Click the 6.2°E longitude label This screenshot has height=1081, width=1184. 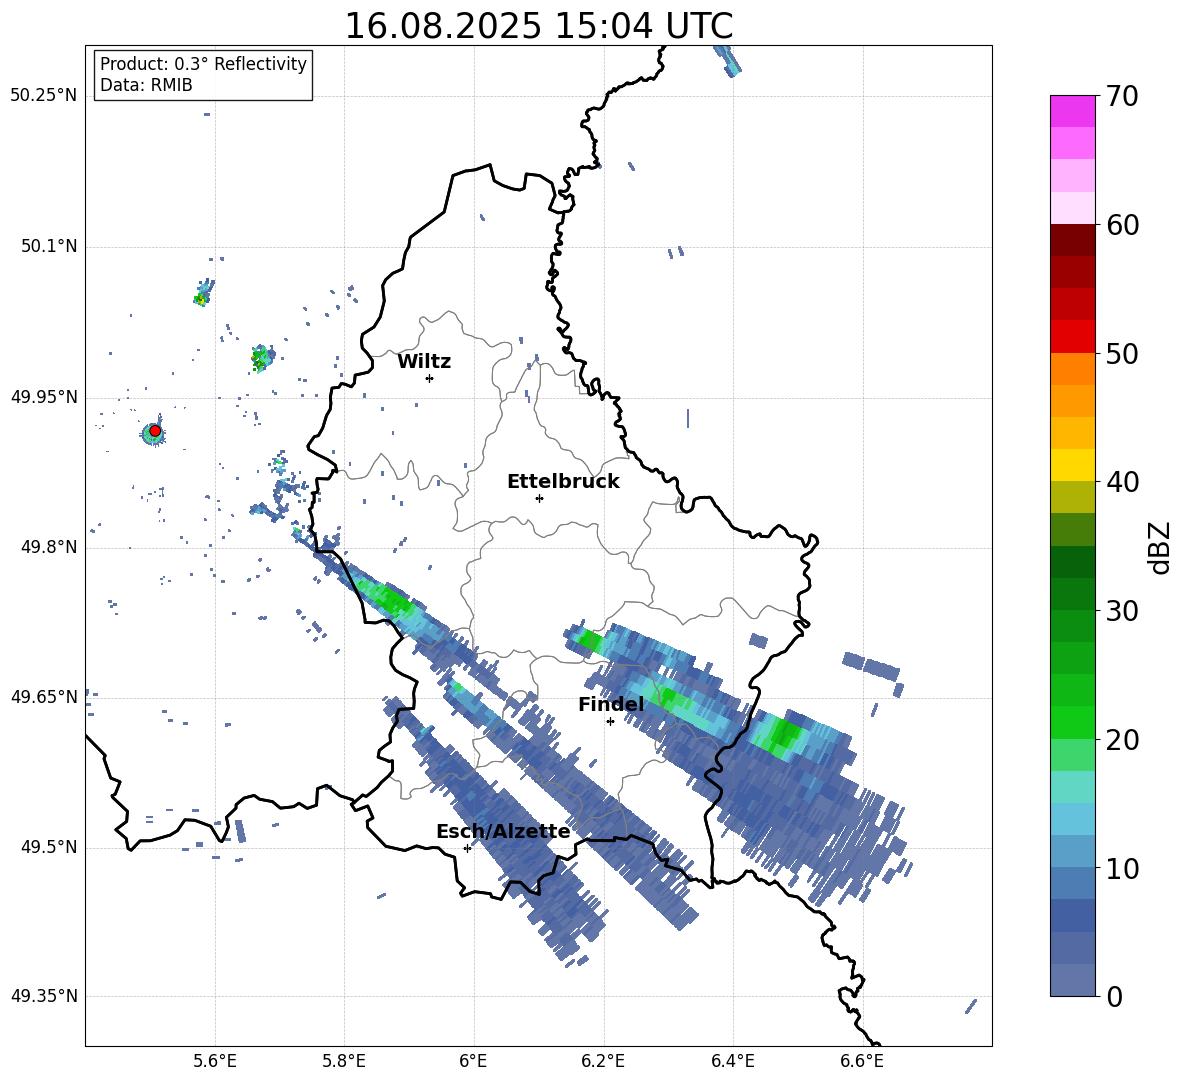tap(603, 1061)
